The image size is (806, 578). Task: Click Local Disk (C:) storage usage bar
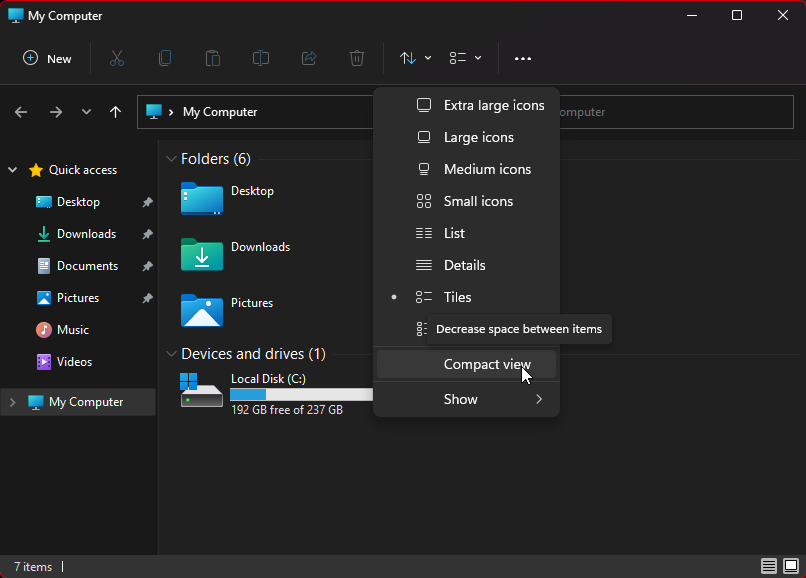pyautogui.click(x=300, y=395)
